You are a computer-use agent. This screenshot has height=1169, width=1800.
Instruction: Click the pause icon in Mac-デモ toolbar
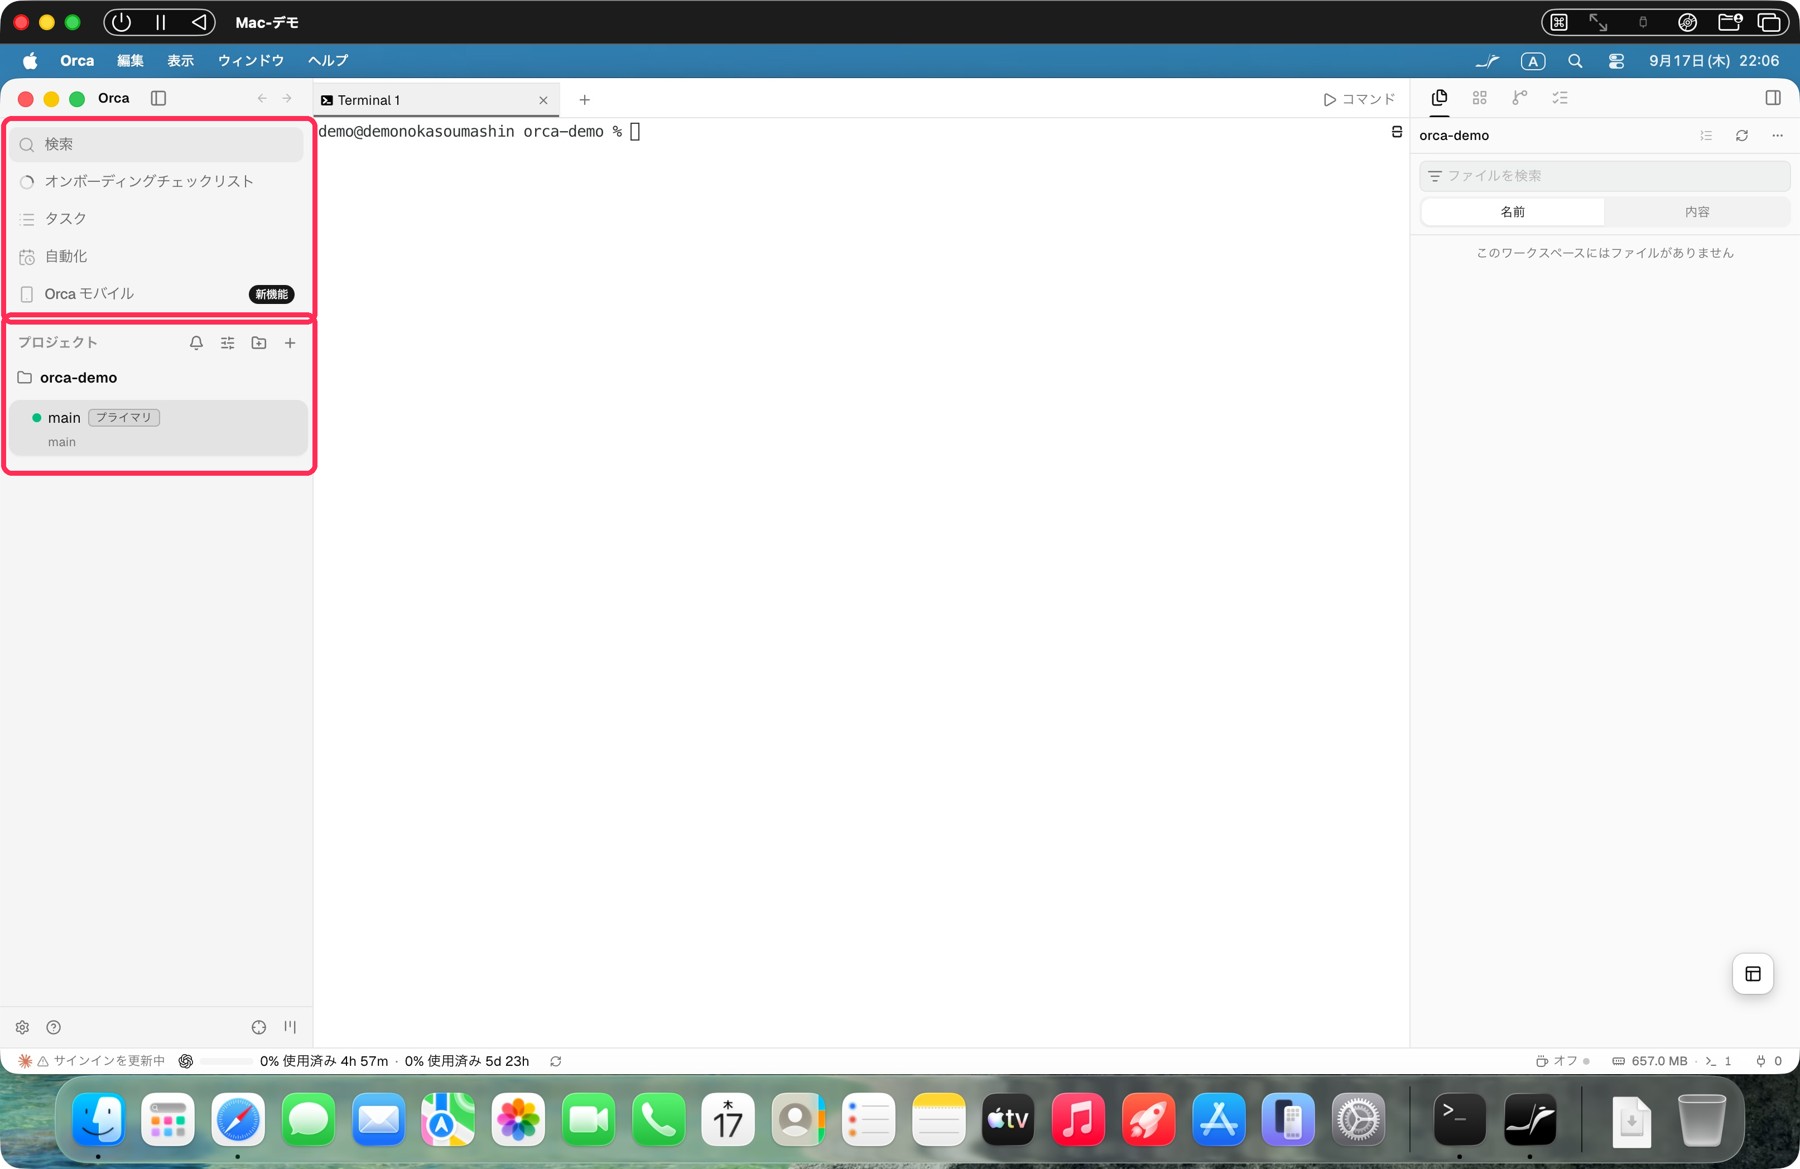coord(160,22)
